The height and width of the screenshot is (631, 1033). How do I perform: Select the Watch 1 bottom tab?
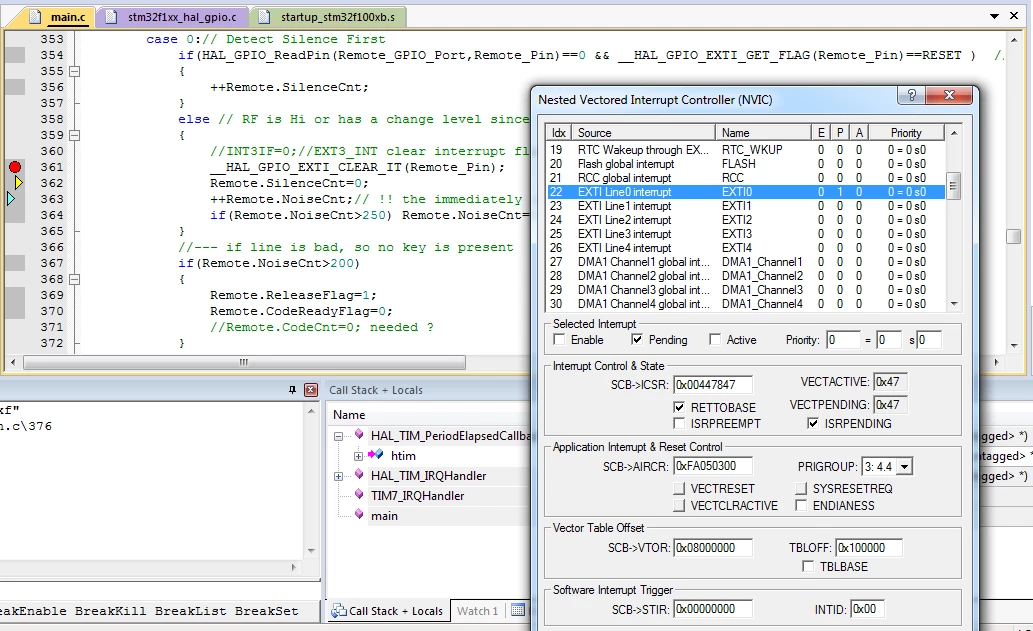(x=478, y=611)
